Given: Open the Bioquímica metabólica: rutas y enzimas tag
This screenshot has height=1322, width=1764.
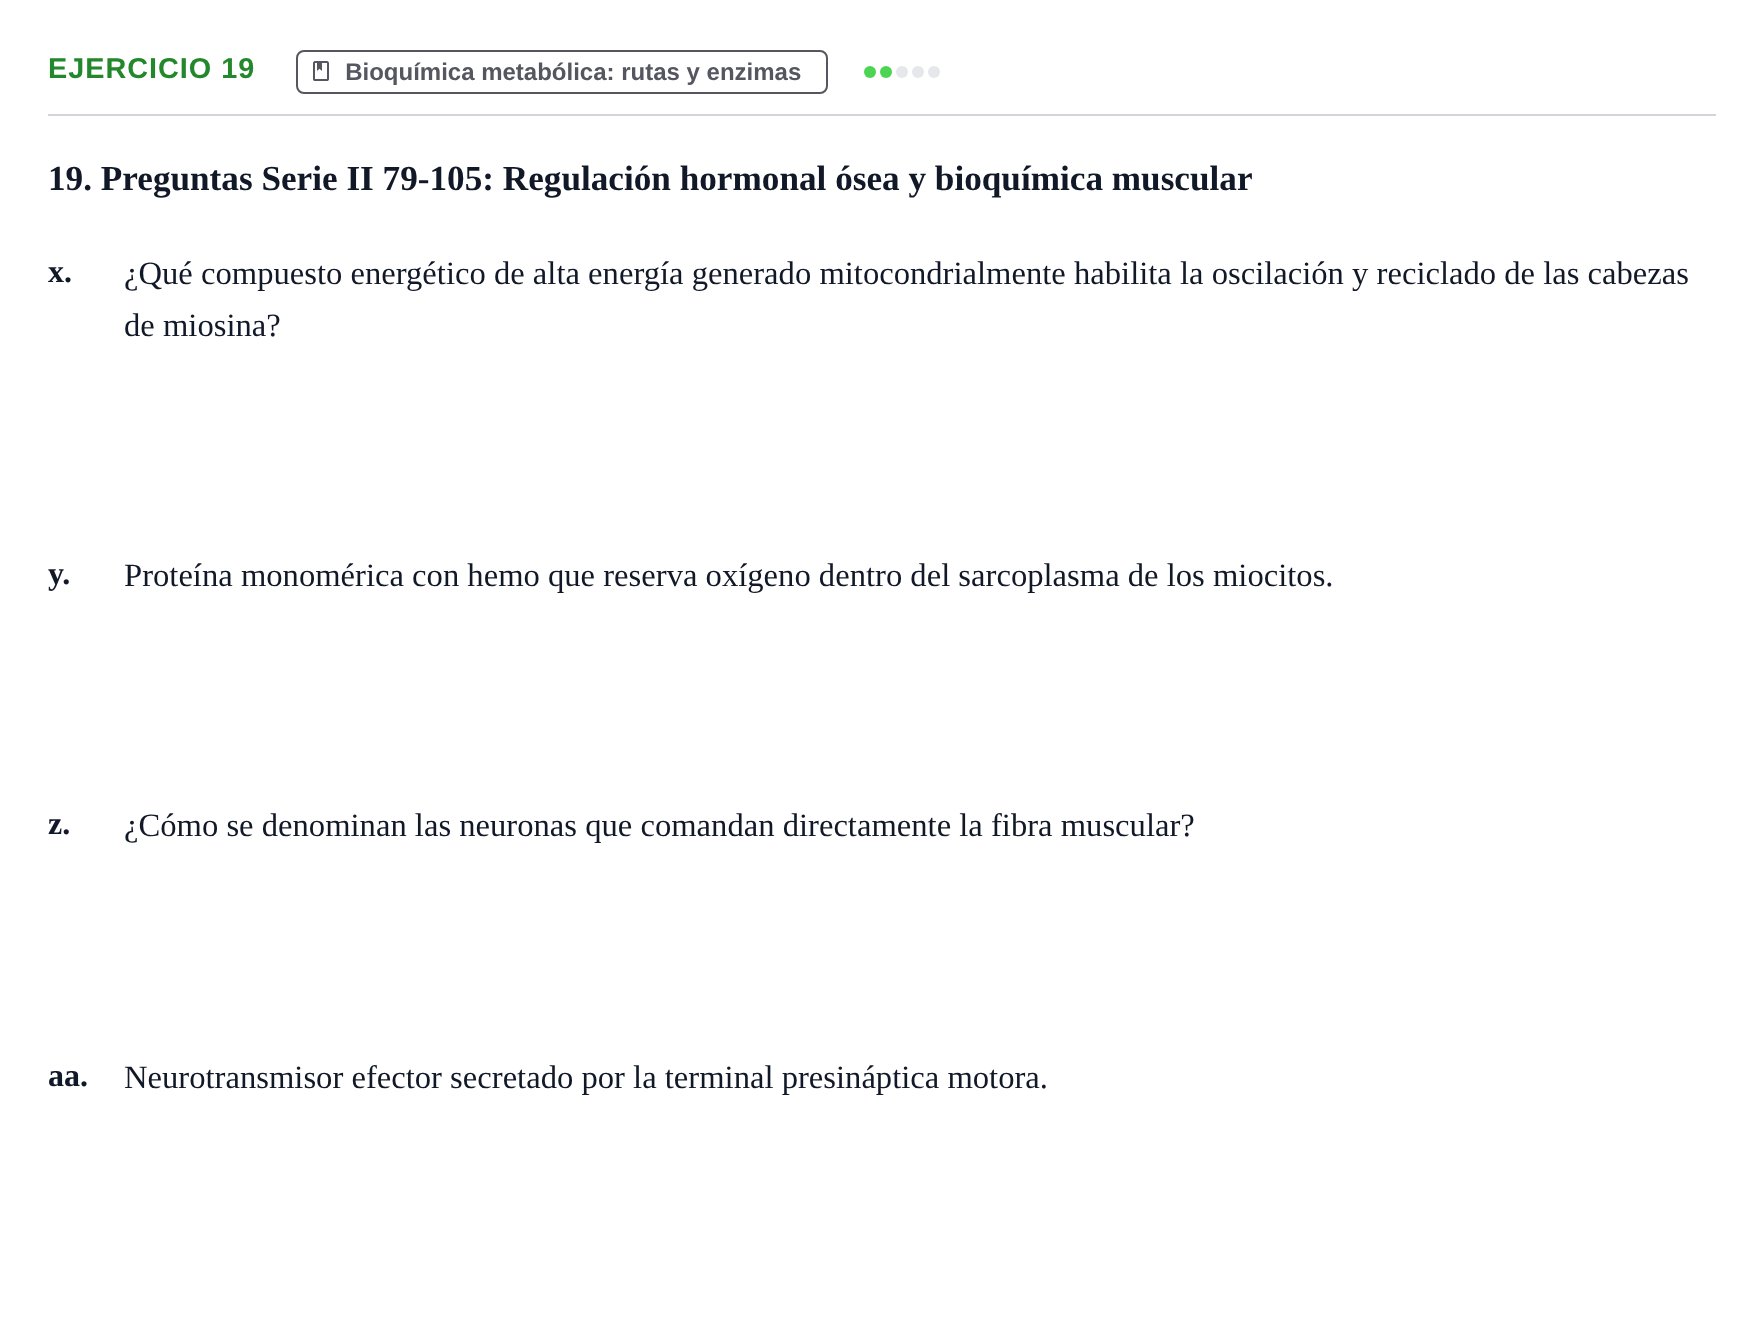Looking at the screenshot, I should [562, 72].
